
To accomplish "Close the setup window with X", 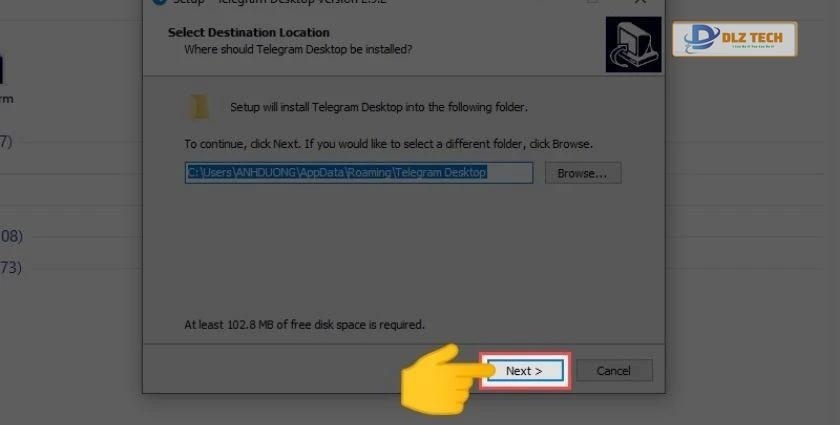I will coord(640,2).
